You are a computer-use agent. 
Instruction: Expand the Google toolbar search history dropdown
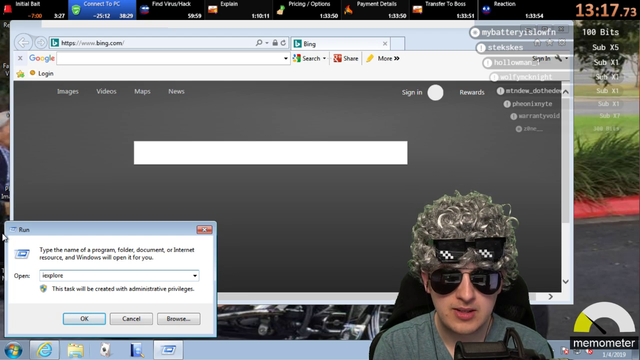click(x=286, y=58)
